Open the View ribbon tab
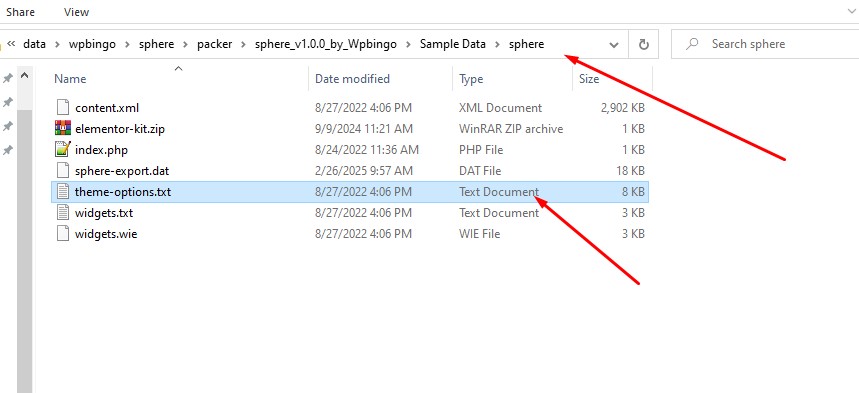859x393 pixels. click(x=76, y=12)
